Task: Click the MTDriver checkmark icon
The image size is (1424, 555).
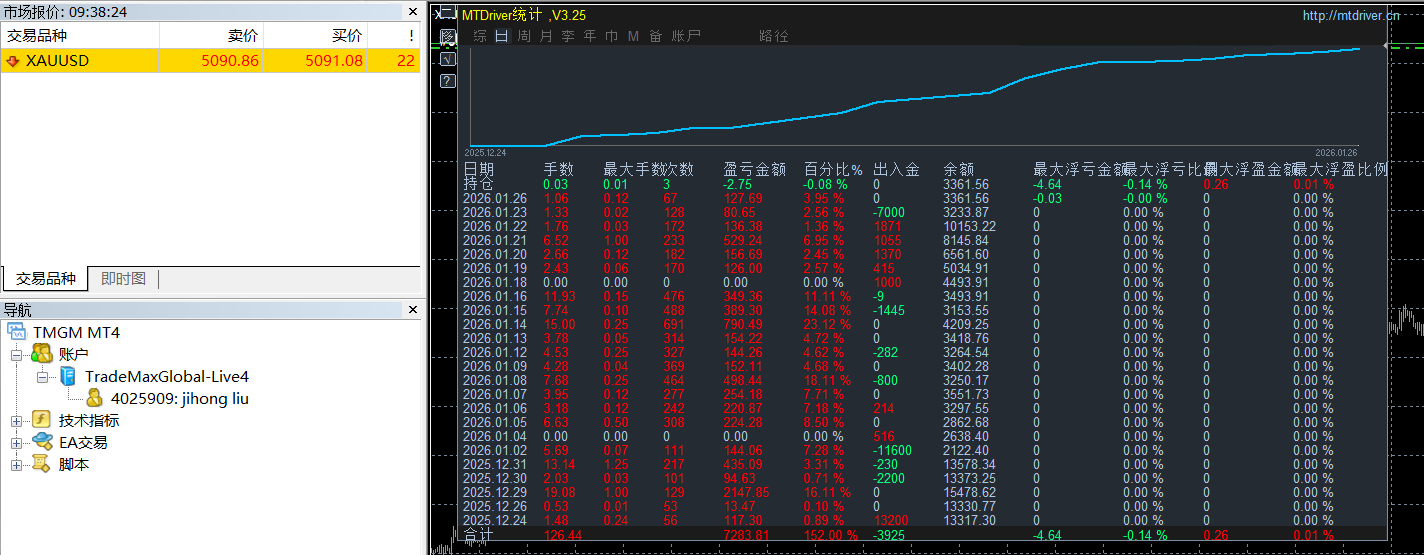Action: 448,59
